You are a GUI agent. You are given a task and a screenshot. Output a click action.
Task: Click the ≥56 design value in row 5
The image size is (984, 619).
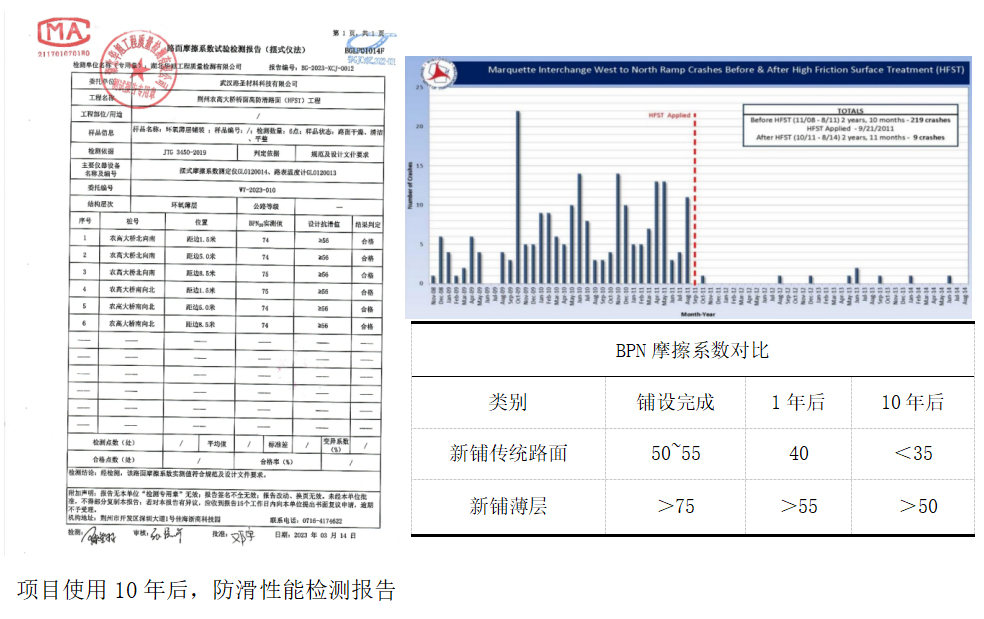tap(323, 308)
